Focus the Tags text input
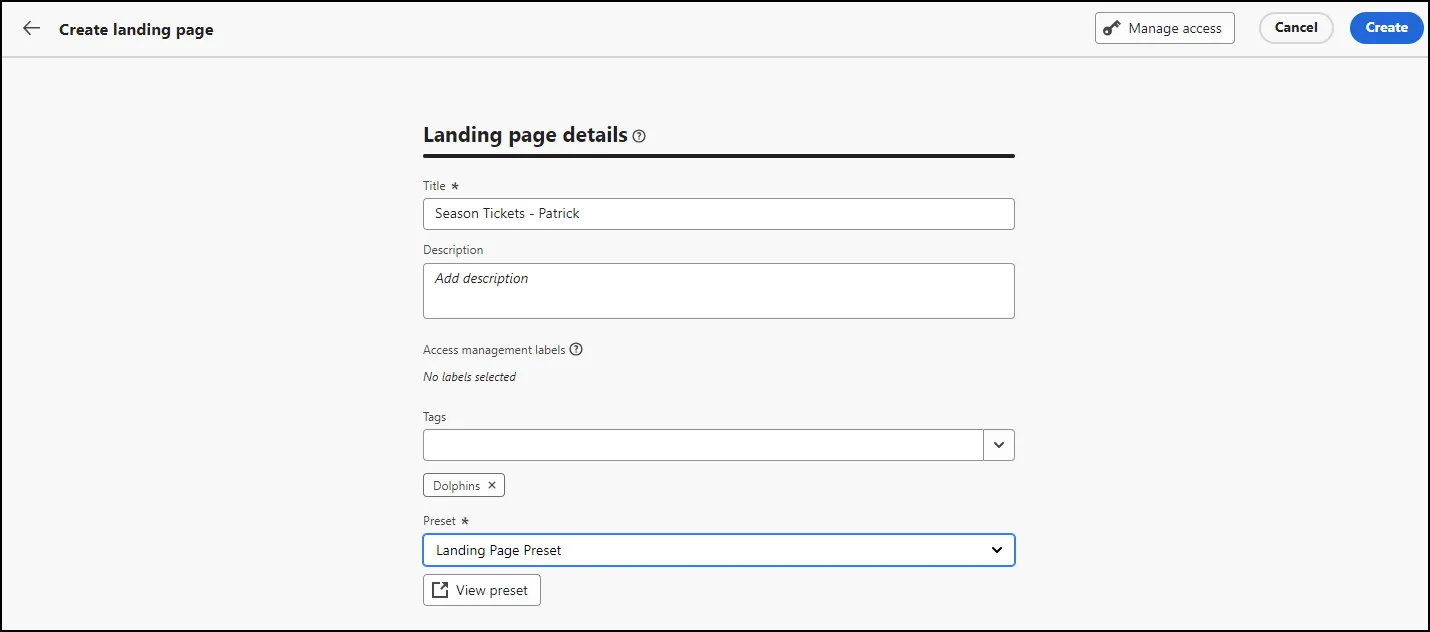The height and width of the screenshot is (632, 1430). 703,445
